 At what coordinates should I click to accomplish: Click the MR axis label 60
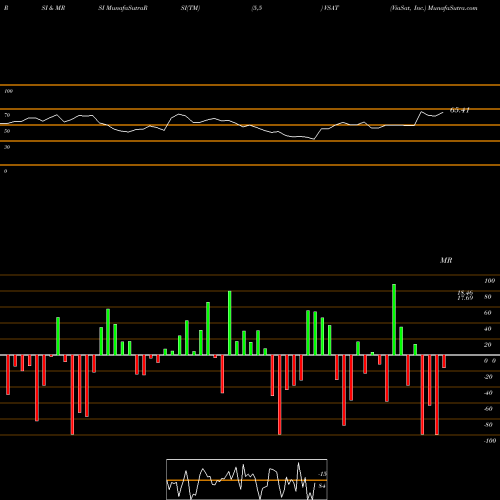(488, 313)
